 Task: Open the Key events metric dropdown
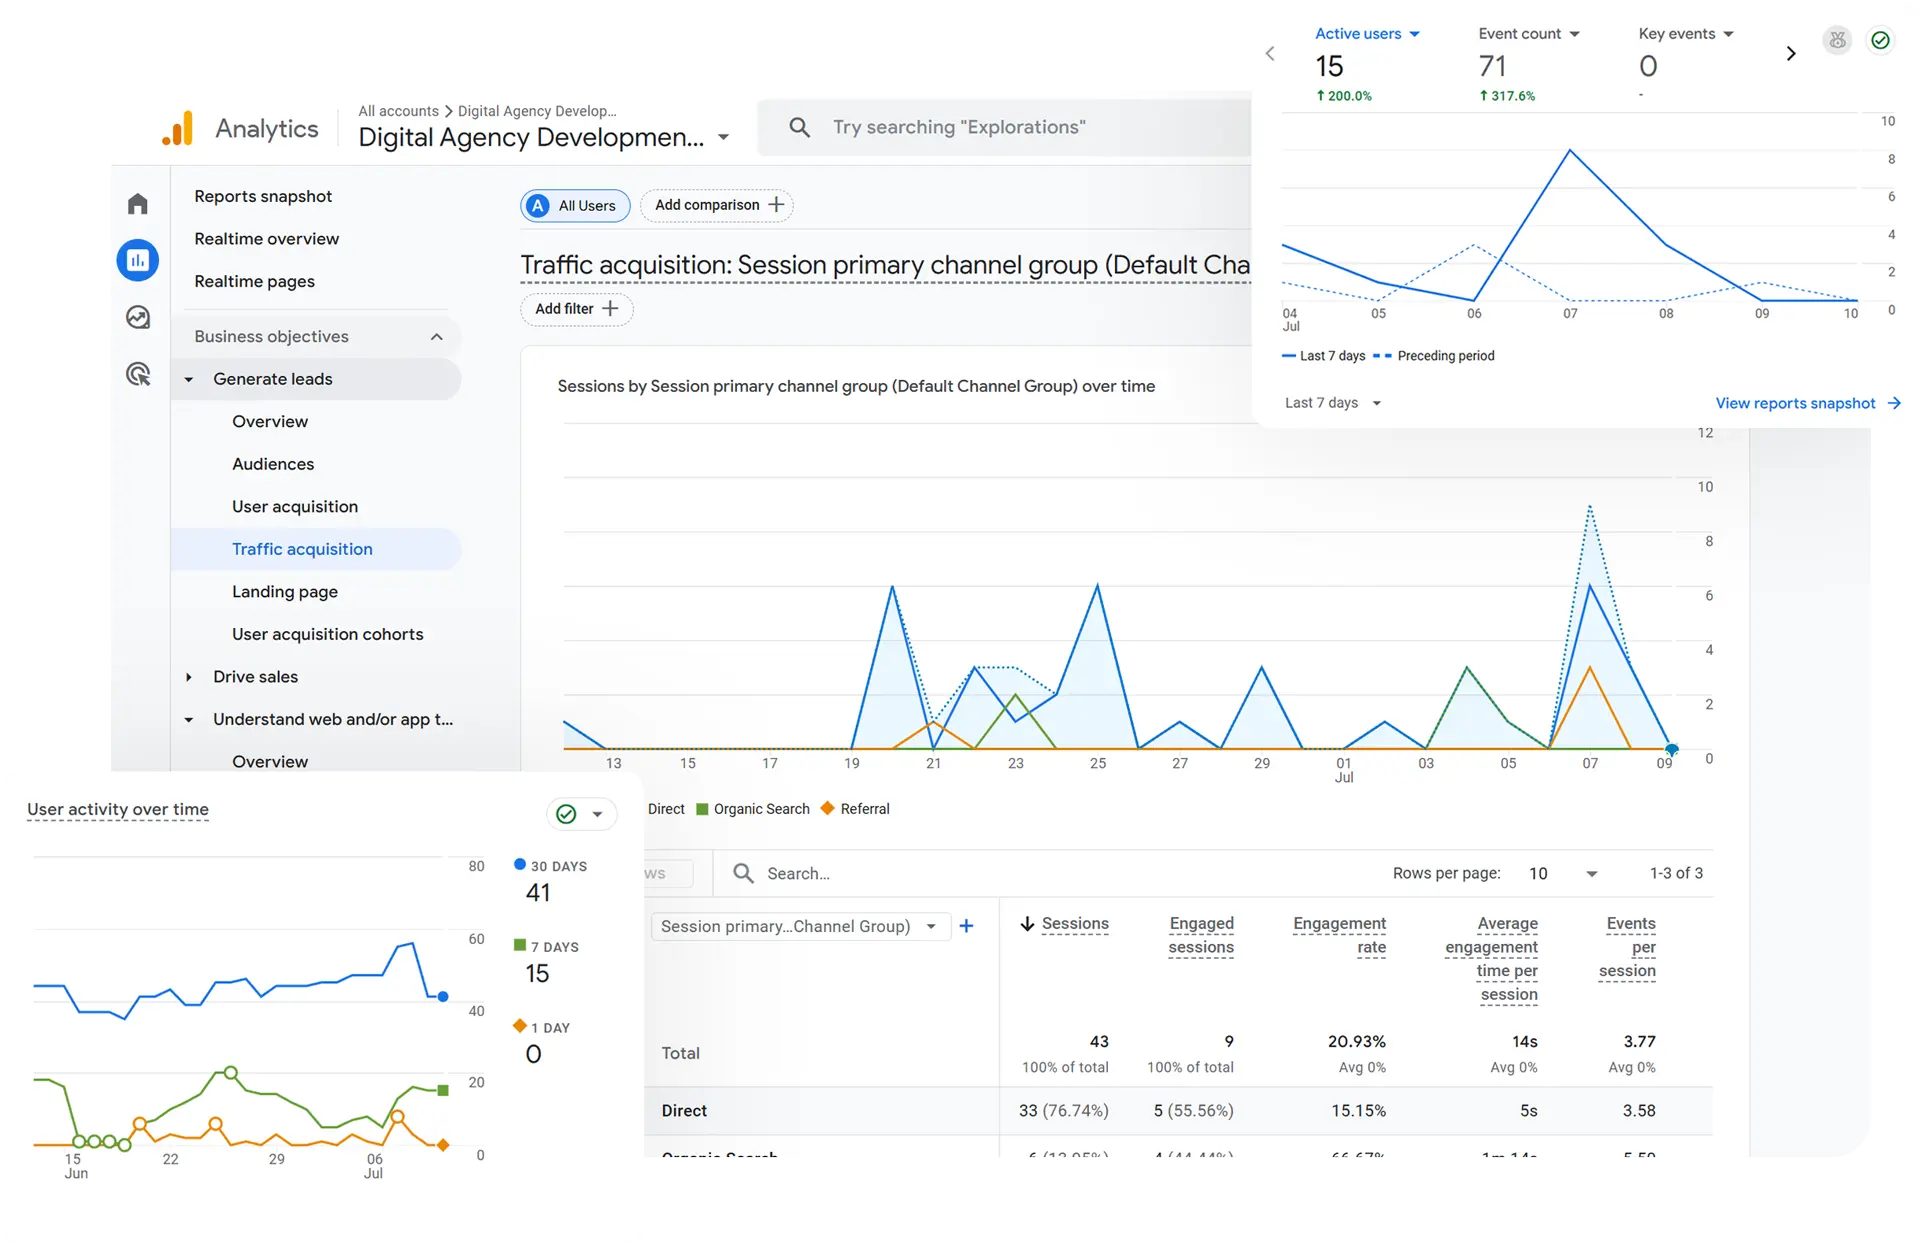tap(1728, 34)
